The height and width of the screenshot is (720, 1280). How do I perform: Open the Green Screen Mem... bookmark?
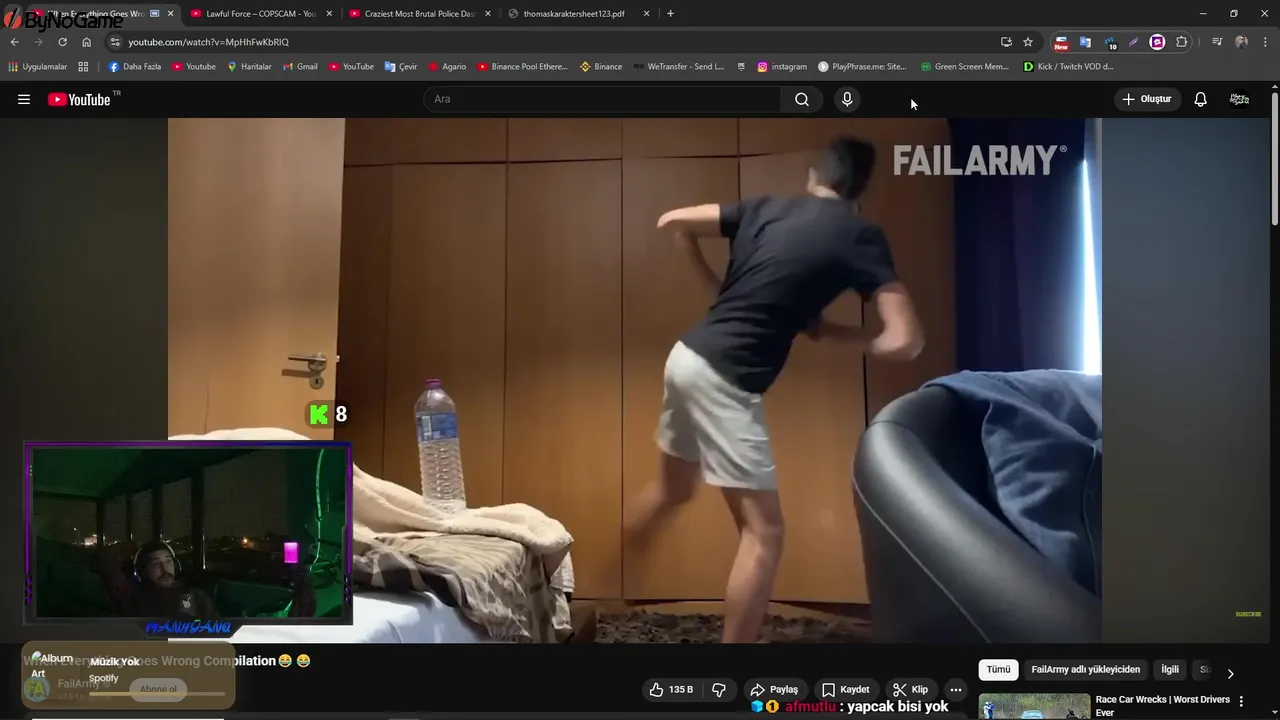point(964,67)
